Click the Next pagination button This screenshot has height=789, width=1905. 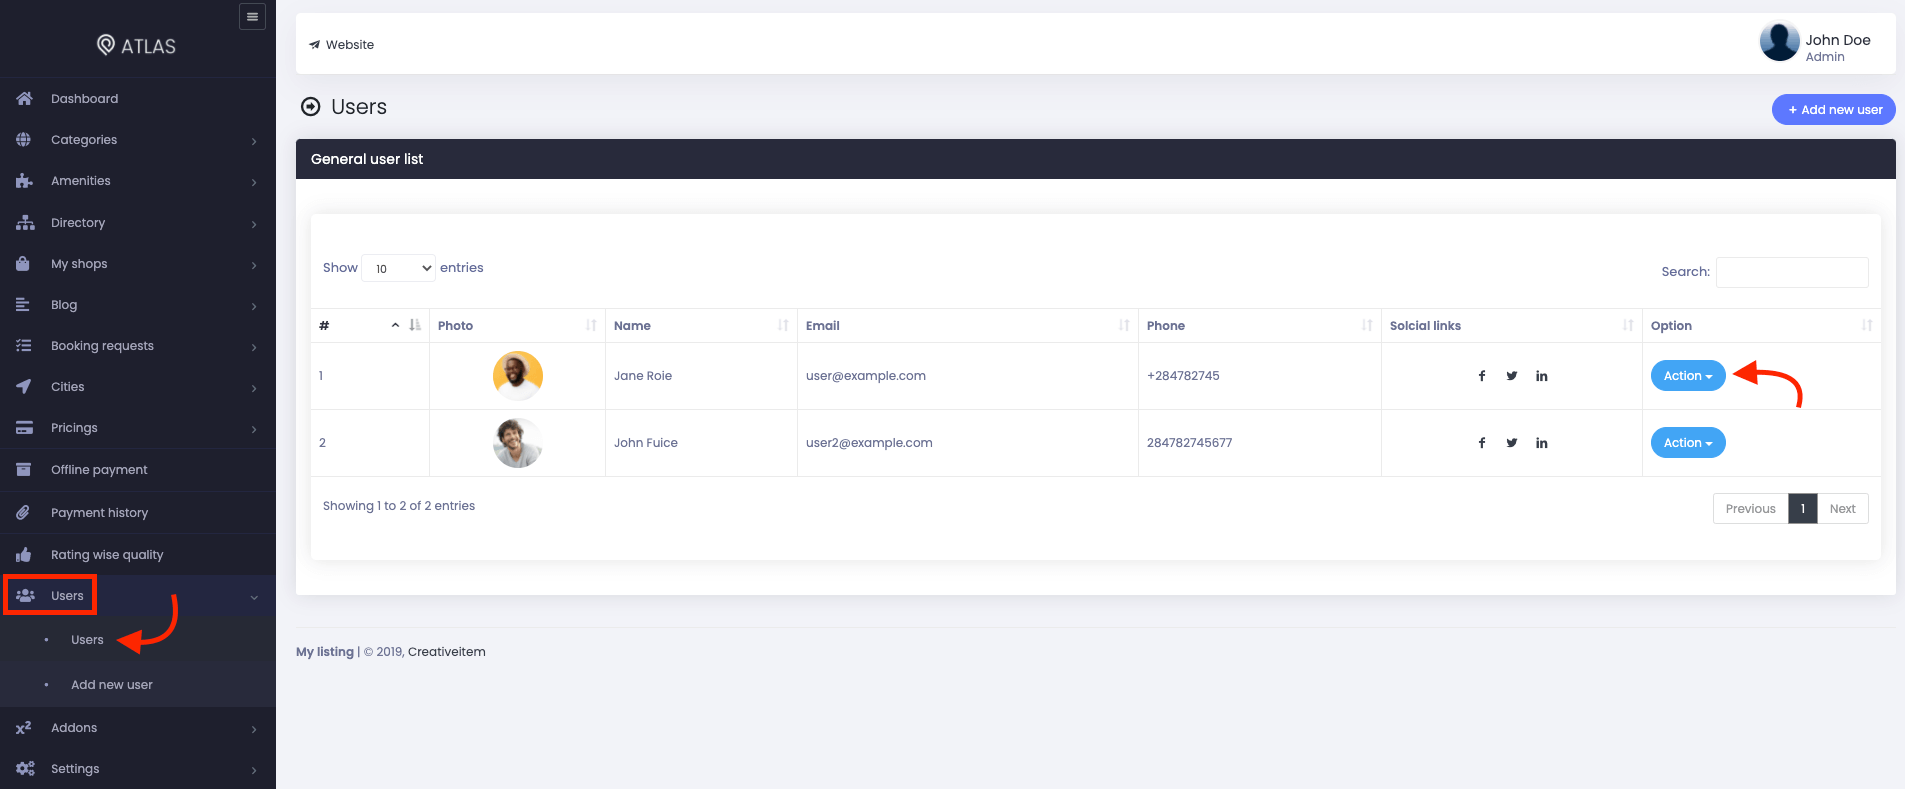pyautogui.click(x=1842, y=509)
